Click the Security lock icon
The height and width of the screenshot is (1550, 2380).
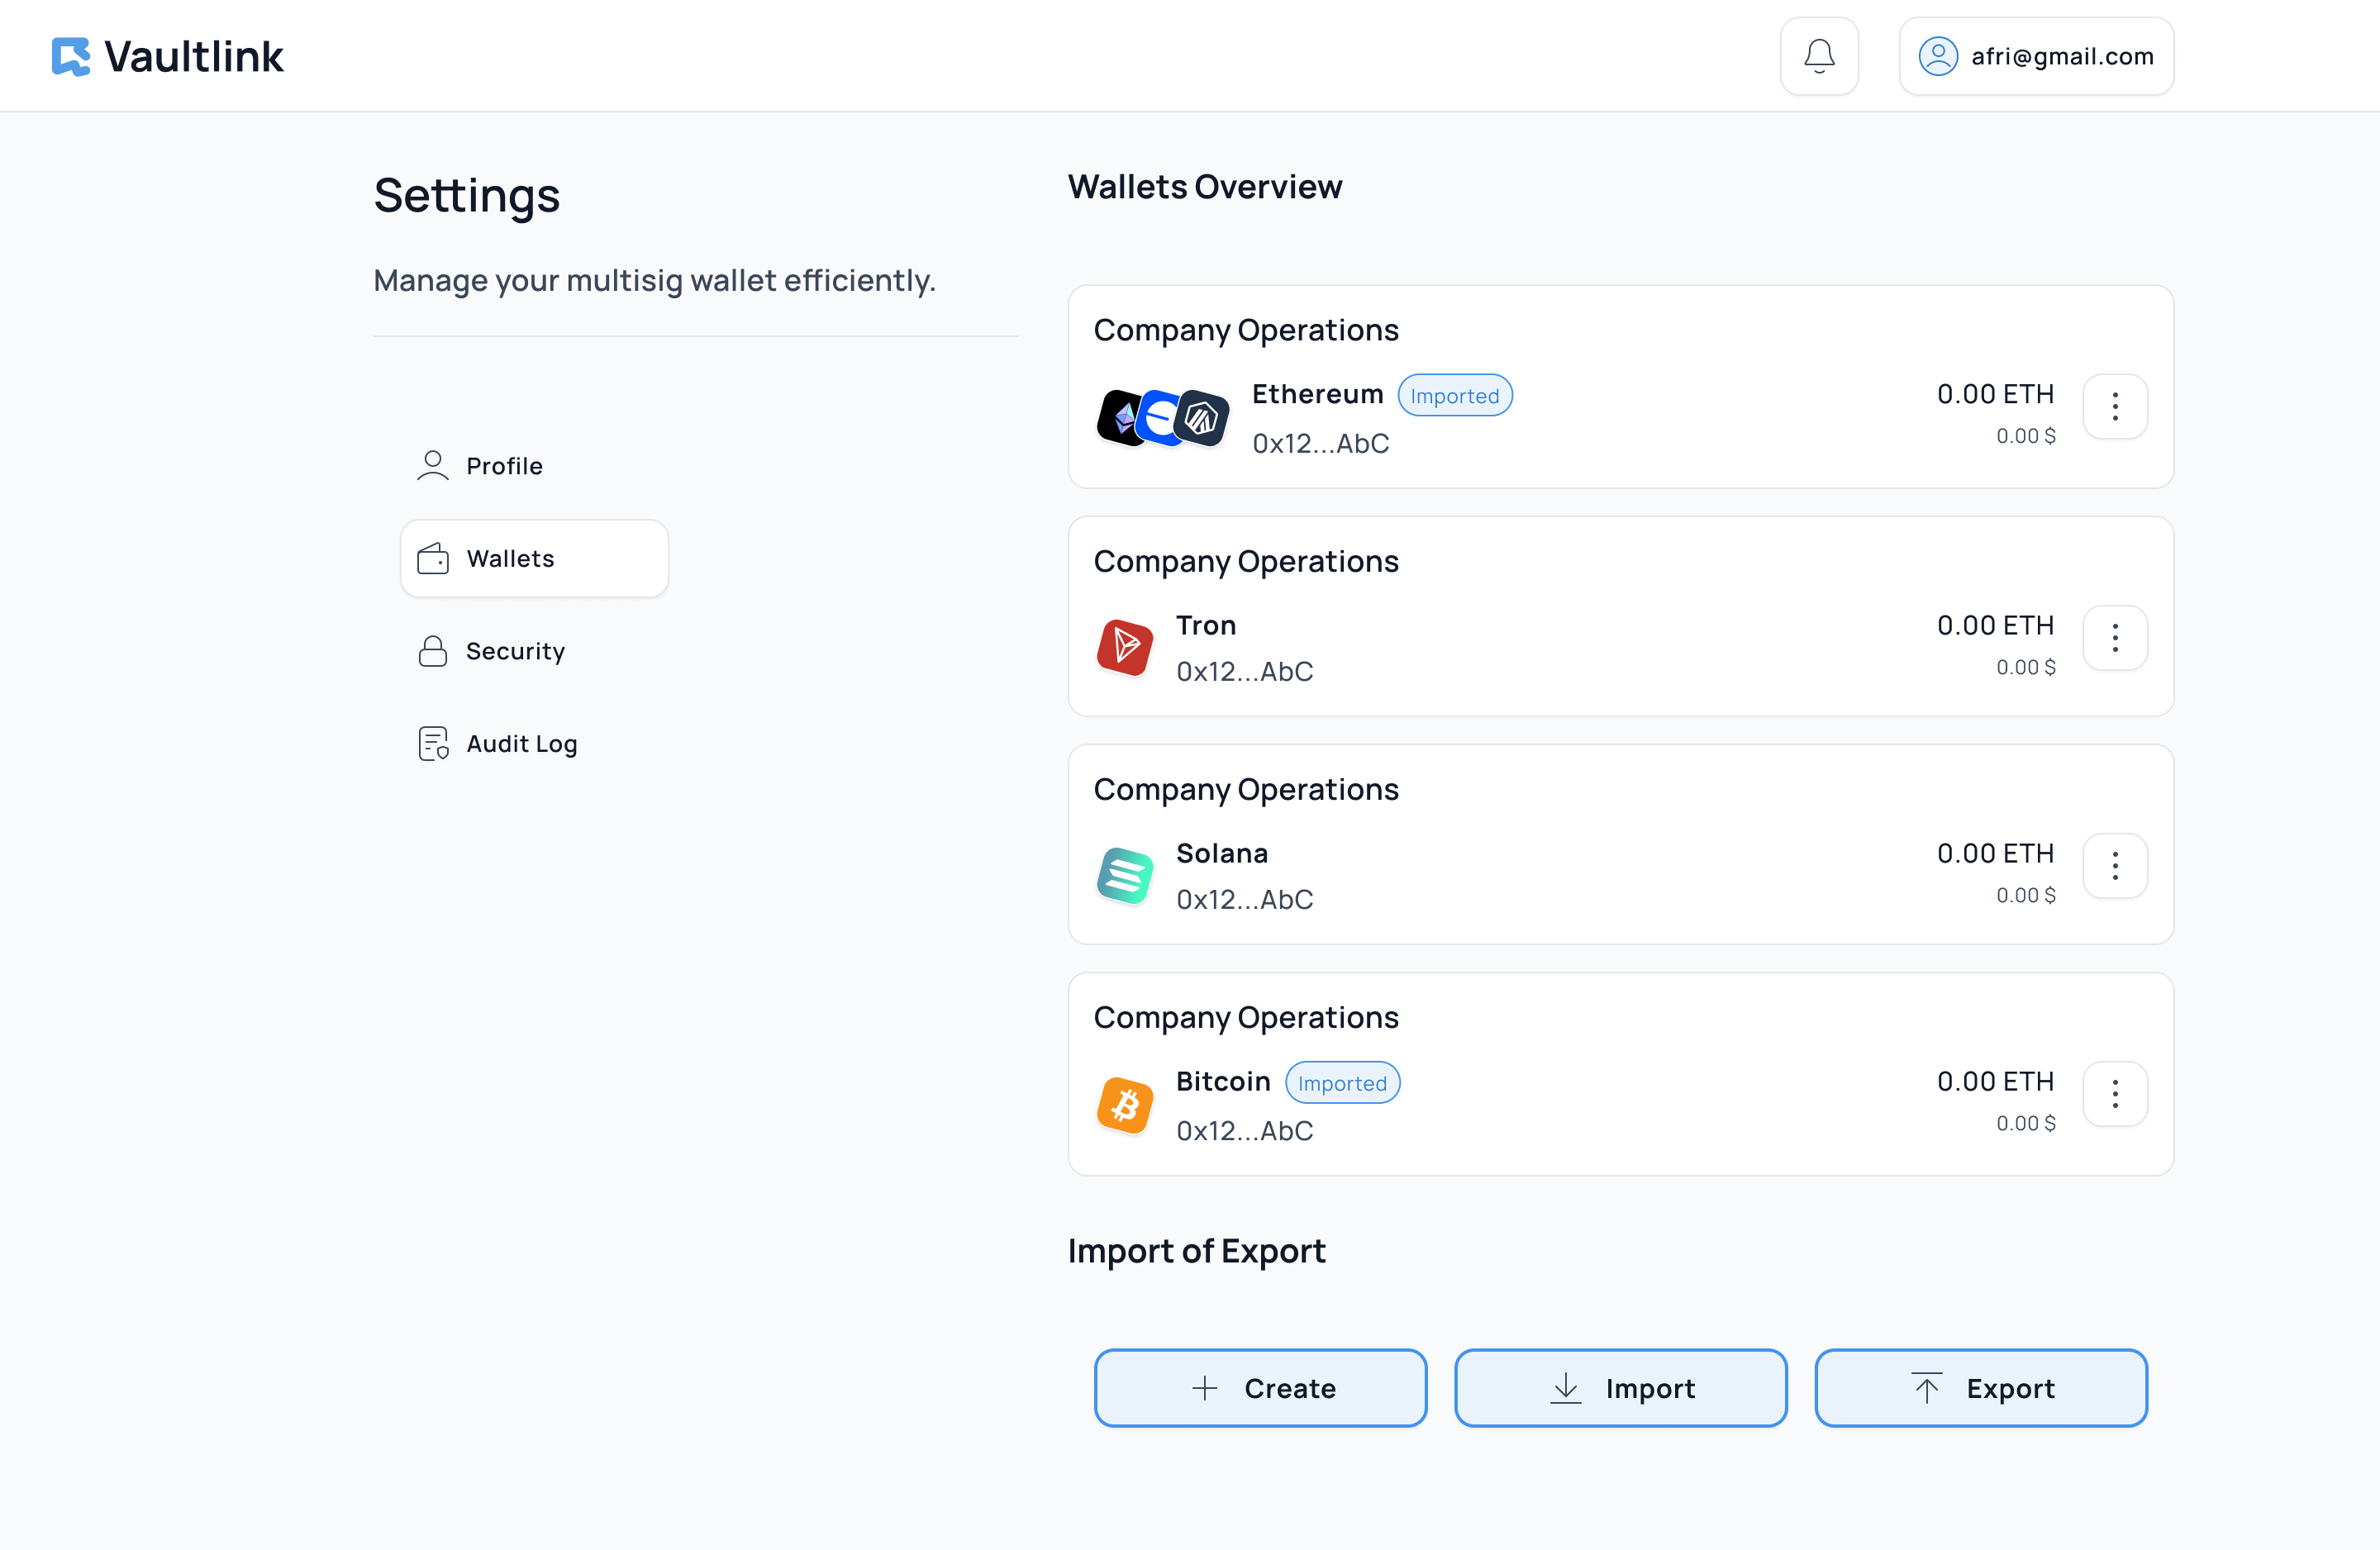pos(433,651)
